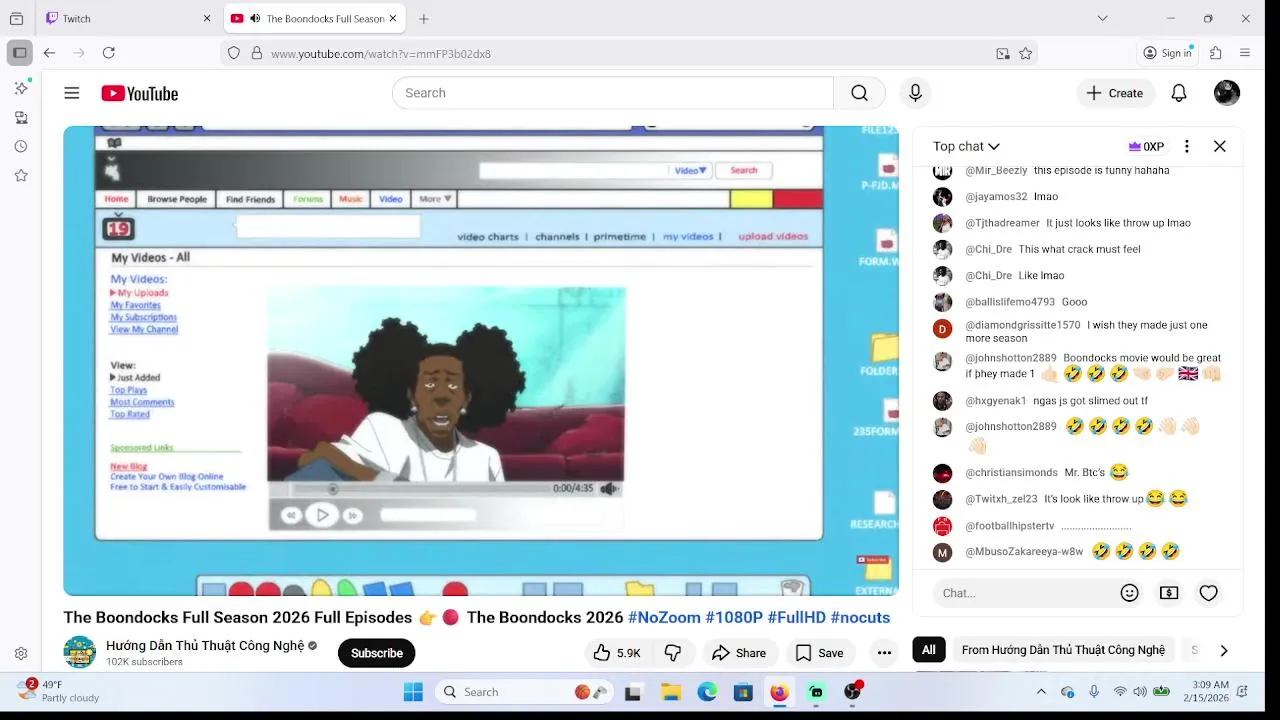Viewport: 1280px width, 720px height.
Task: Click the YouTube search input field
Action: pyautogui.click(x=613, y=93)
